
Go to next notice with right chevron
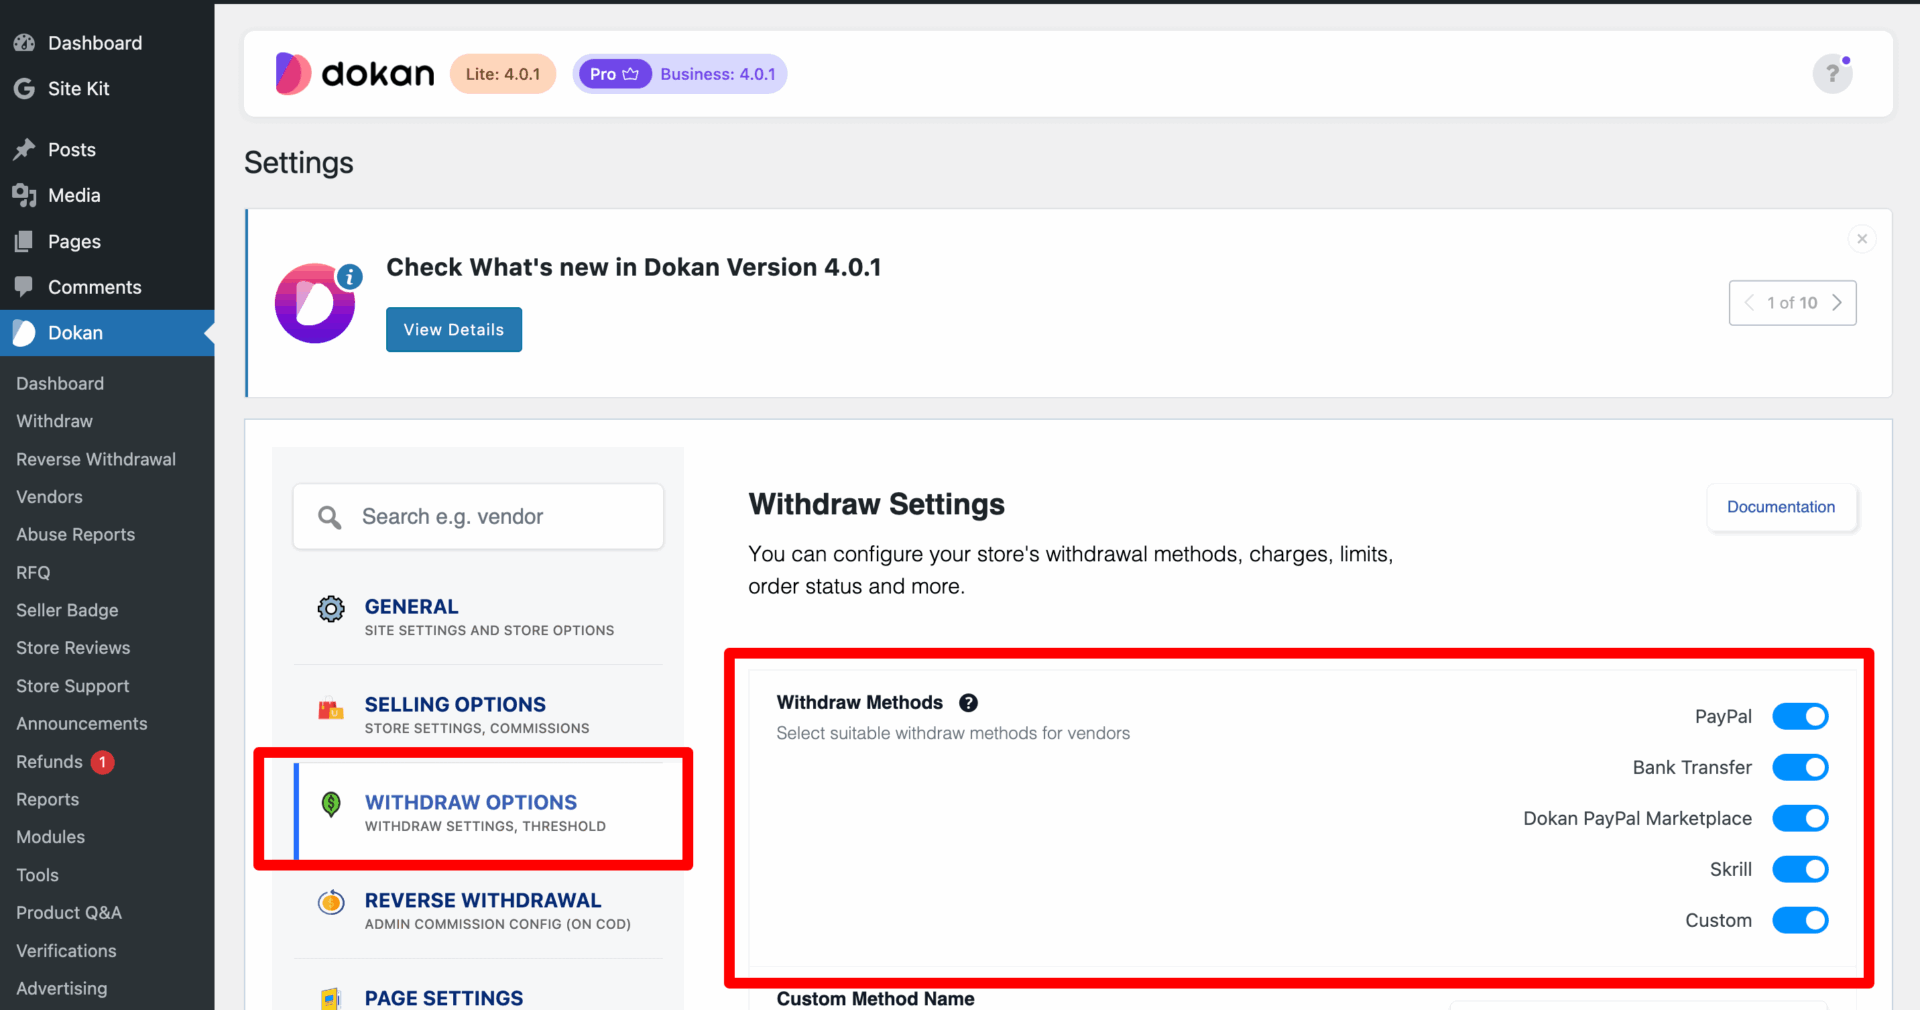pos(1837,303)
